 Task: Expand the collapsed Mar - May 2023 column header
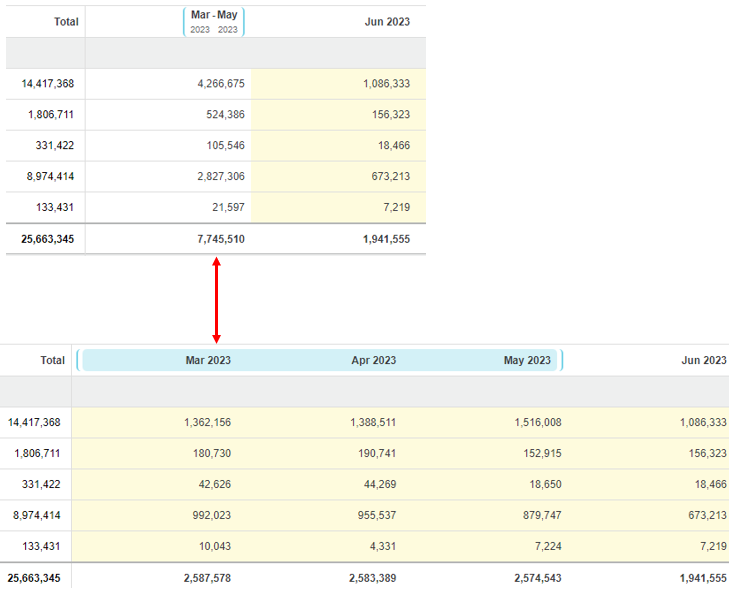pos(214,22)
